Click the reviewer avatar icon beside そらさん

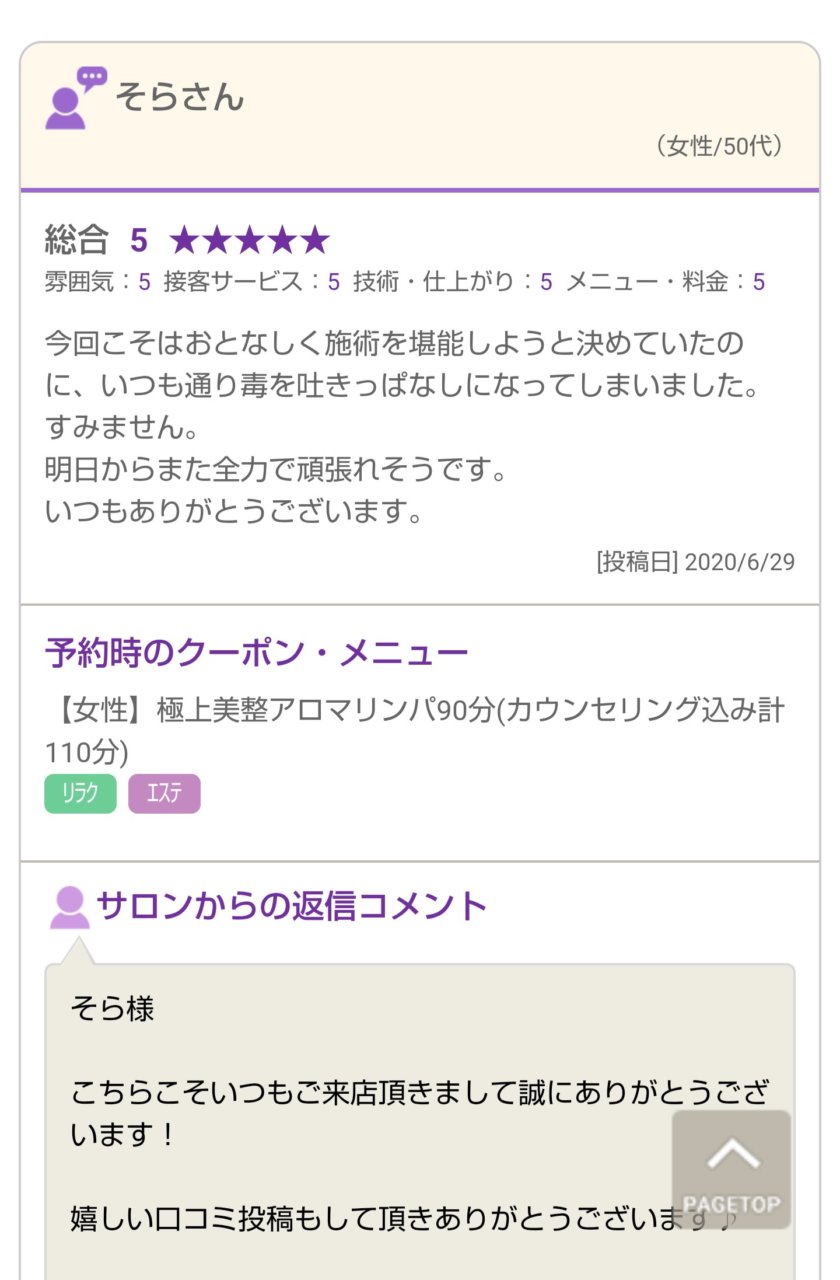tap(74, 97)
